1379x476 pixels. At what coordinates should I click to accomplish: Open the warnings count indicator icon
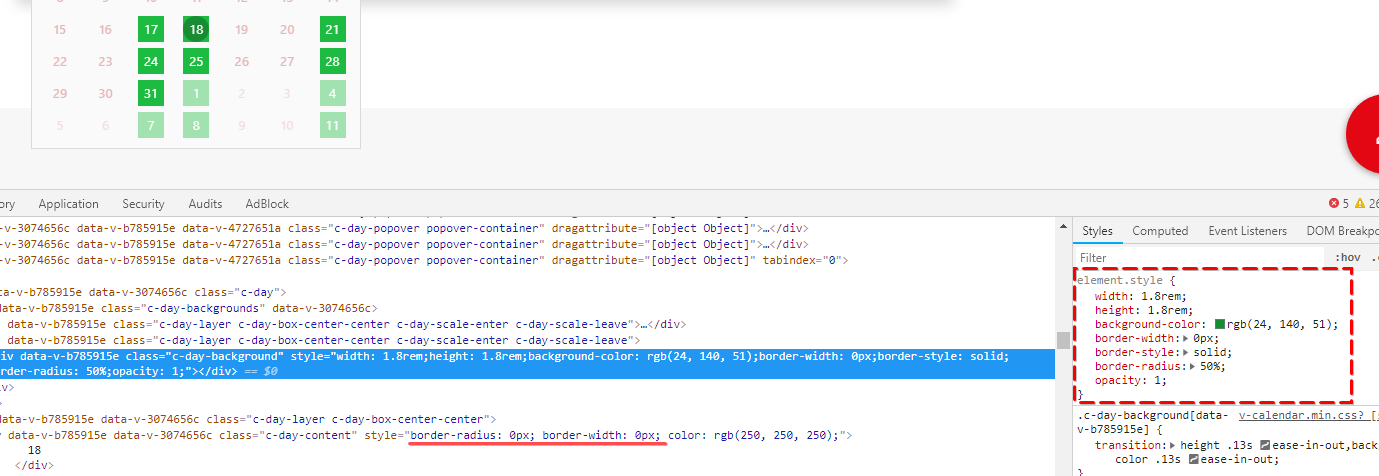point(1360,203)
